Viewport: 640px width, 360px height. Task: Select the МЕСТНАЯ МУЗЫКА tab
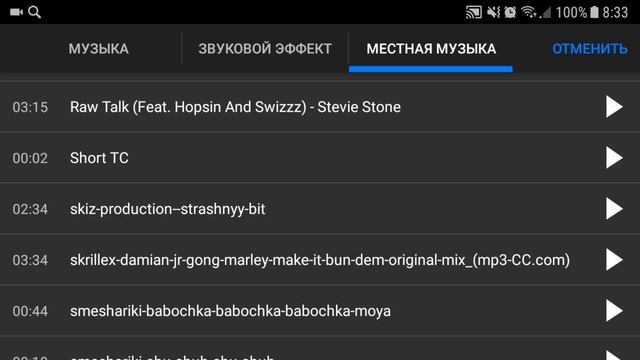point(431,49)
